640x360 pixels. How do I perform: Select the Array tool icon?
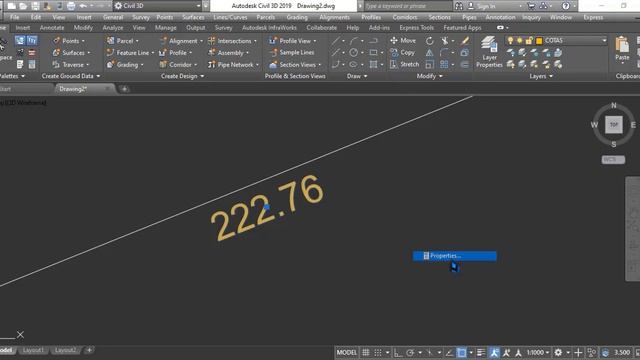pos(444,64)
